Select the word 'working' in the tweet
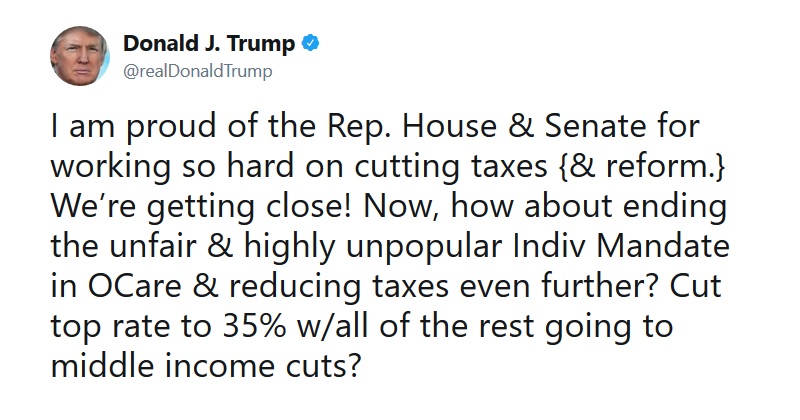Image resolution: width=800 pixels, height=420 pixels. point(111,167)
